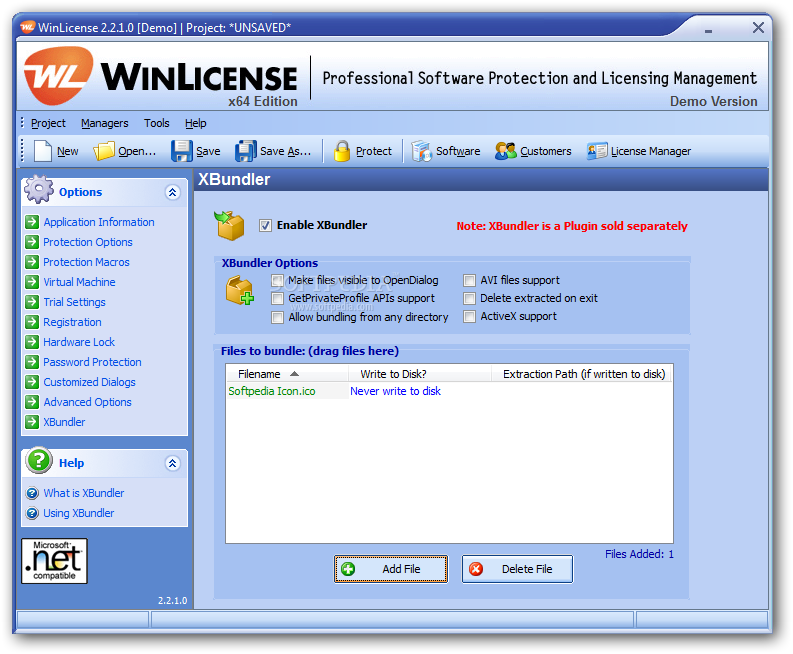Viewport: 793px width, 654px height.
Task: Close the WinLicense window
Action: (x=758, y=27)
